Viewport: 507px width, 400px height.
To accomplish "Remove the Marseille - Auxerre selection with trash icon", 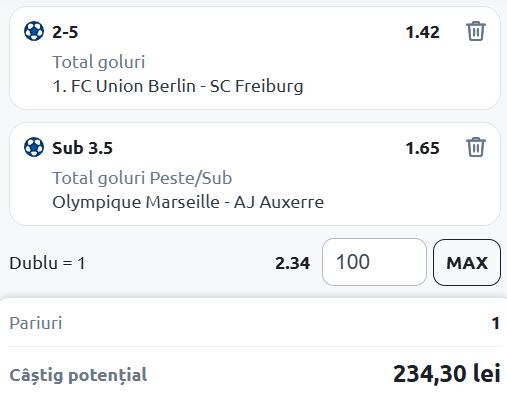I will pos(476,147).
